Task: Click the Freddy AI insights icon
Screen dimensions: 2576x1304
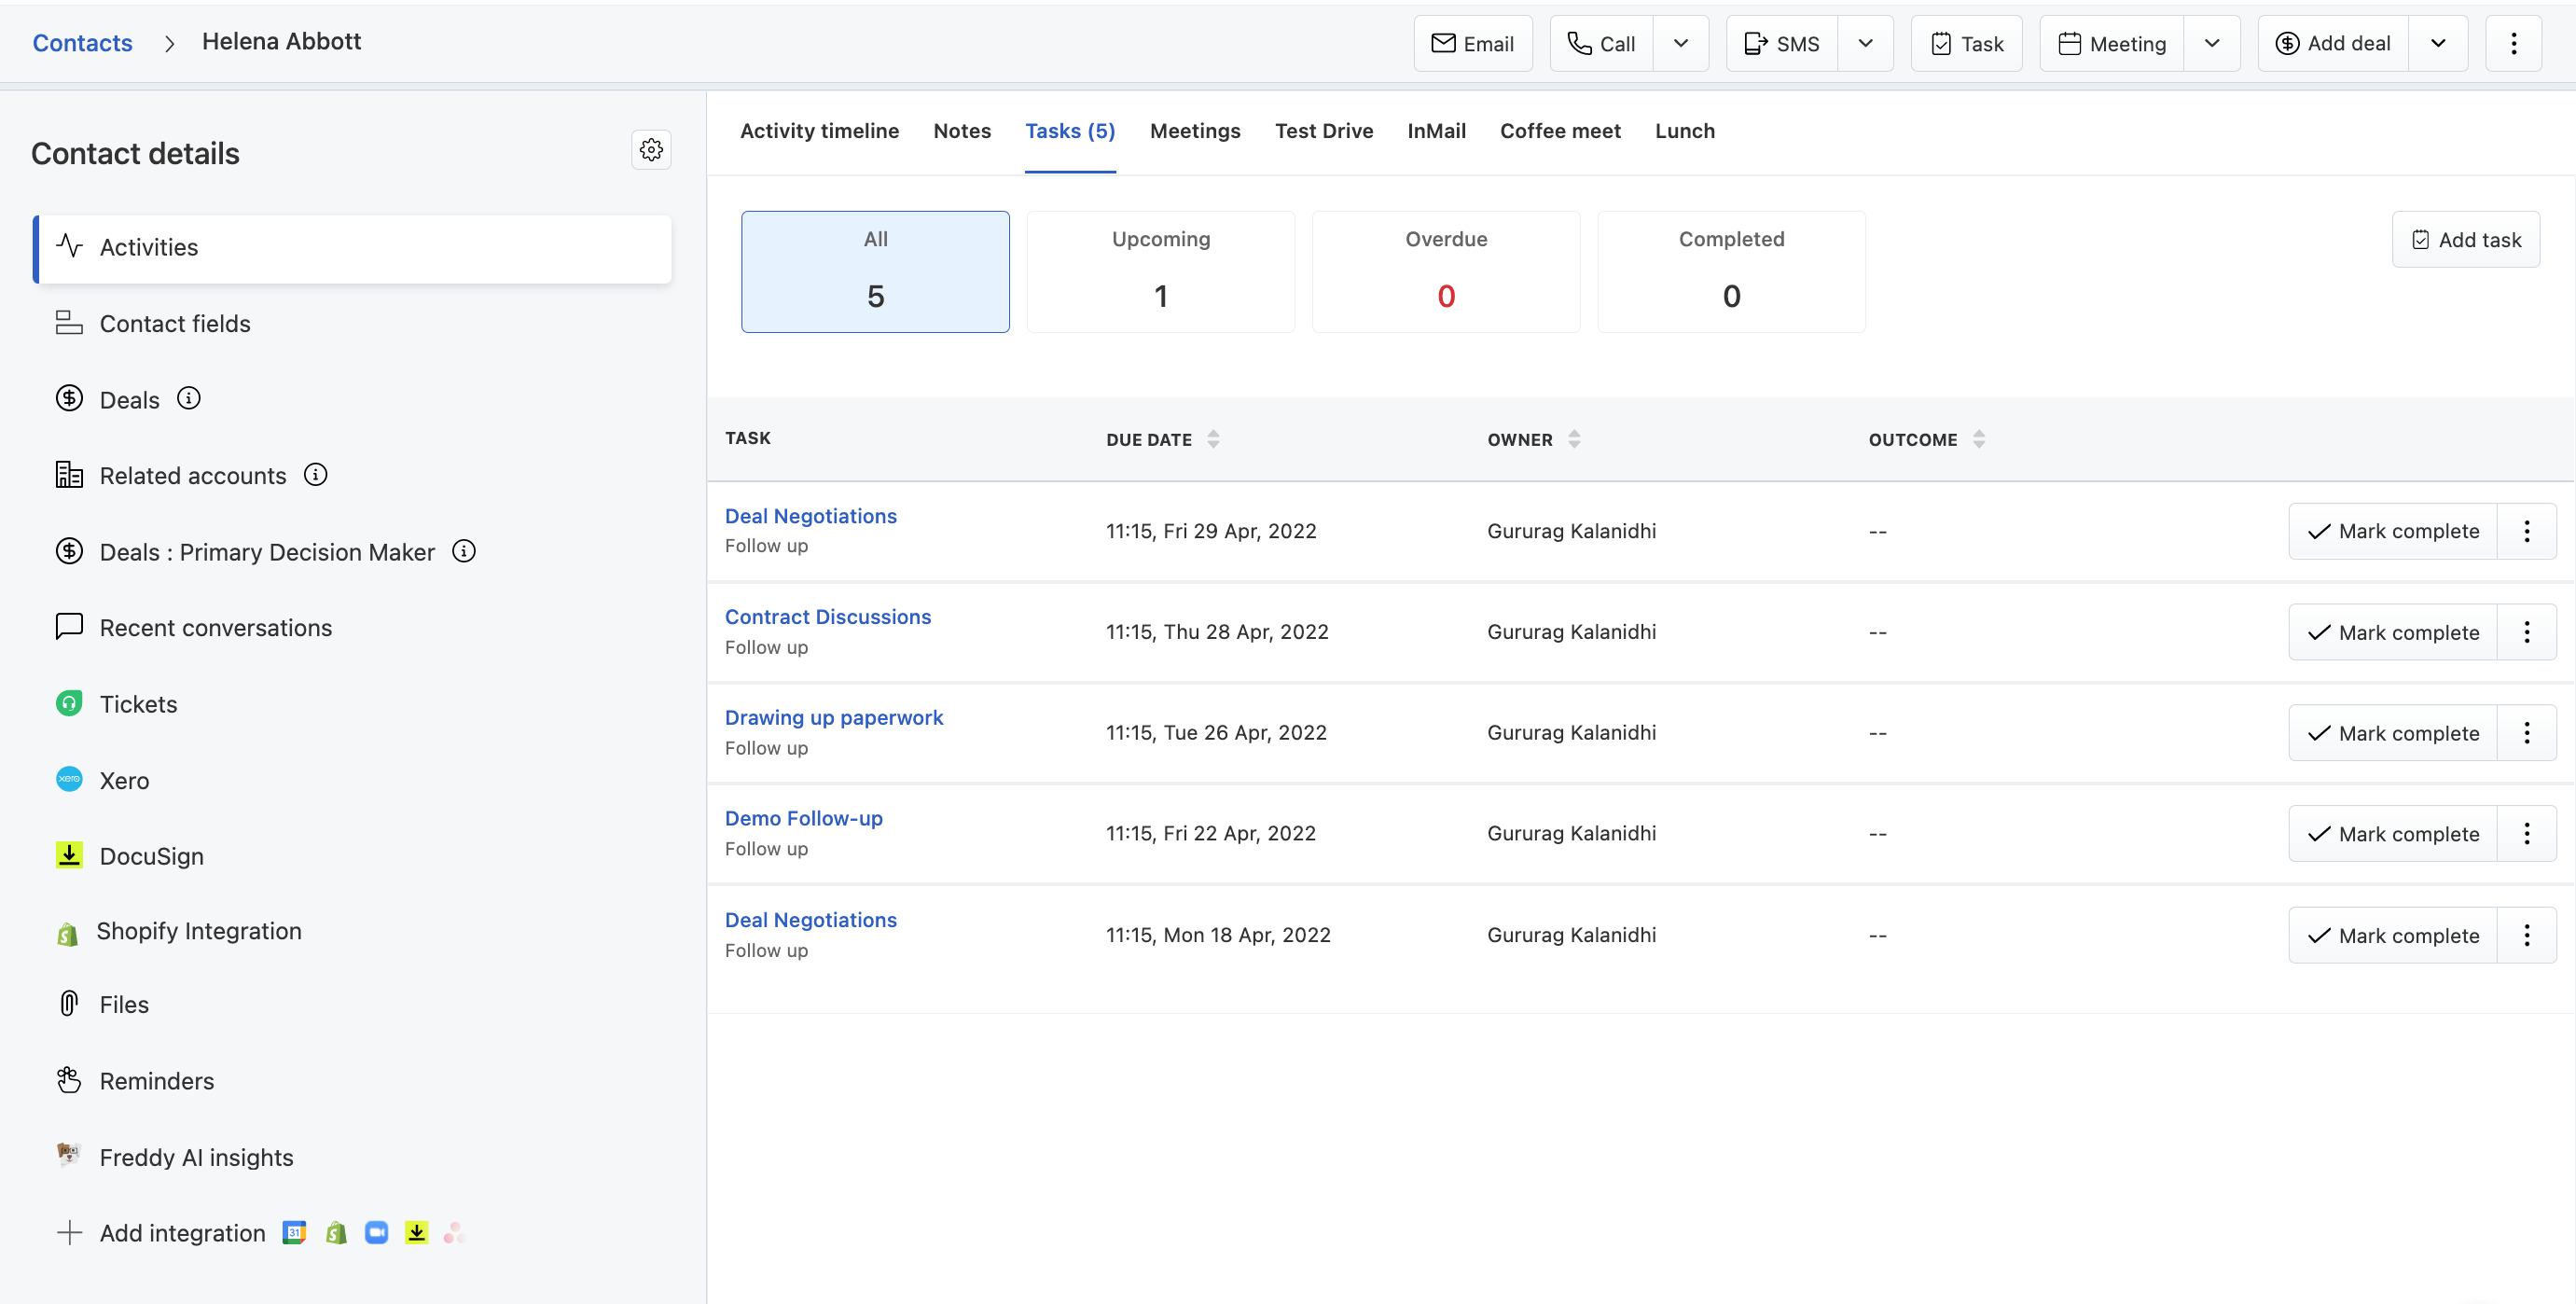Action: point(68,1155)
